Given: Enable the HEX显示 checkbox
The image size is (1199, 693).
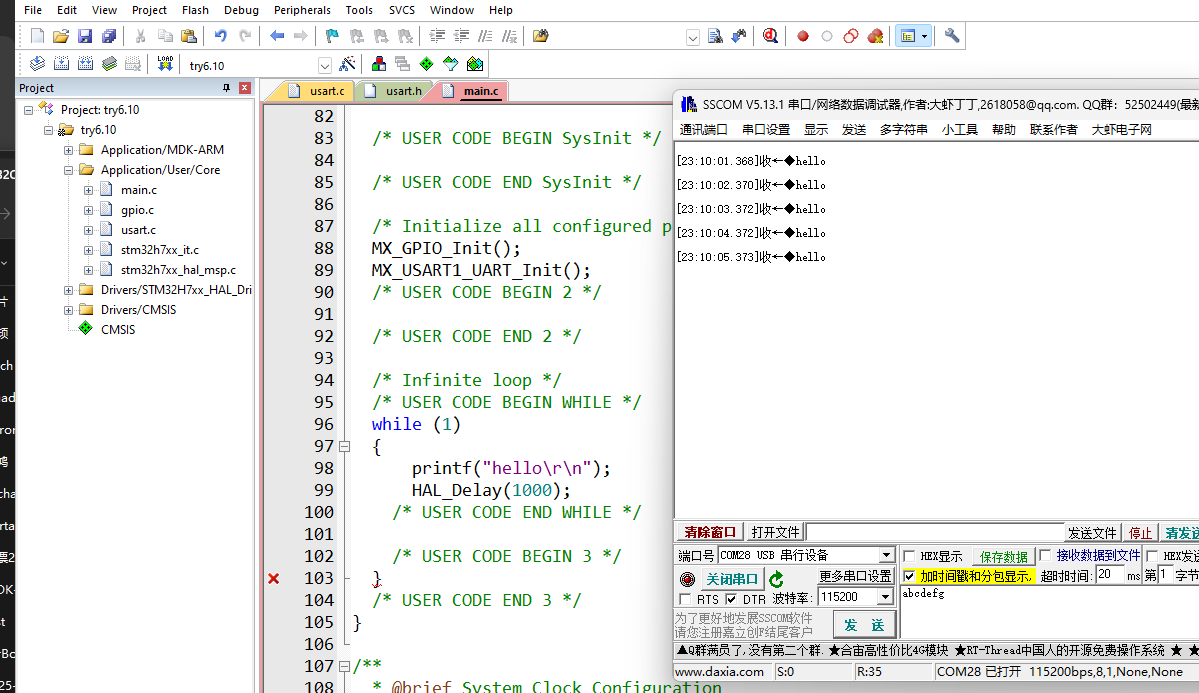Looking at the screenshot, I should [x=909, y=556].
